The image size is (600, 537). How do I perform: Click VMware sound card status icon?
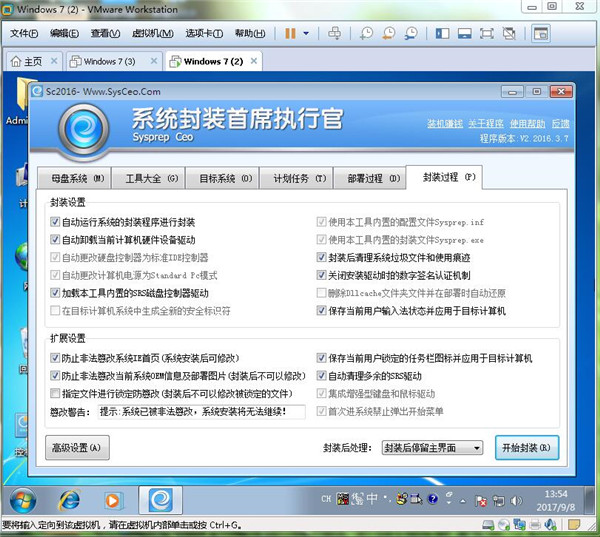point(550,524)
